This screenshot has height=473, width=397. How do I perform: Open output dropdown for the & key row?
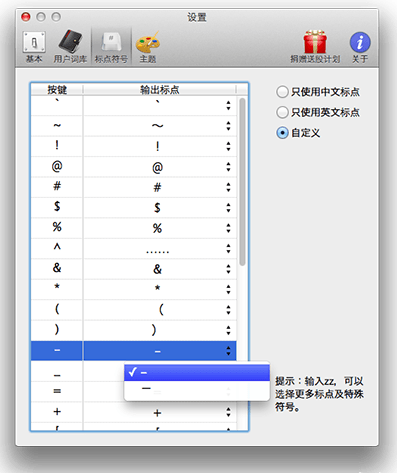228,269
